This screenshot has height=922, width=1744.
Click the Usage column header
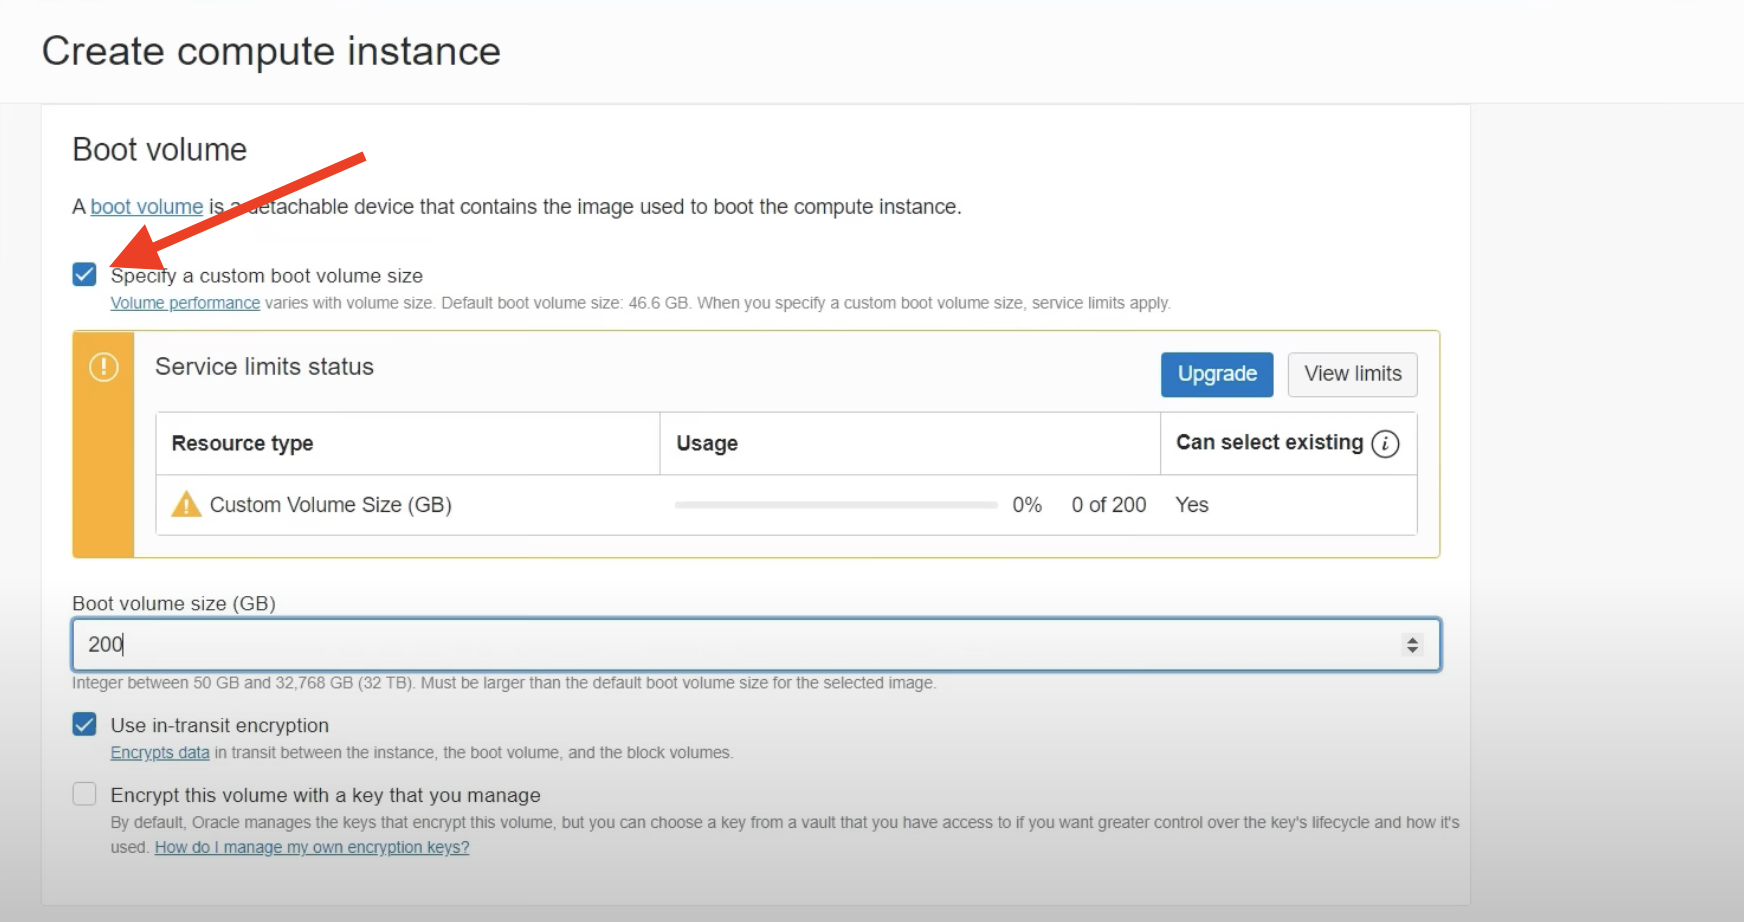(x=706, y=442)
